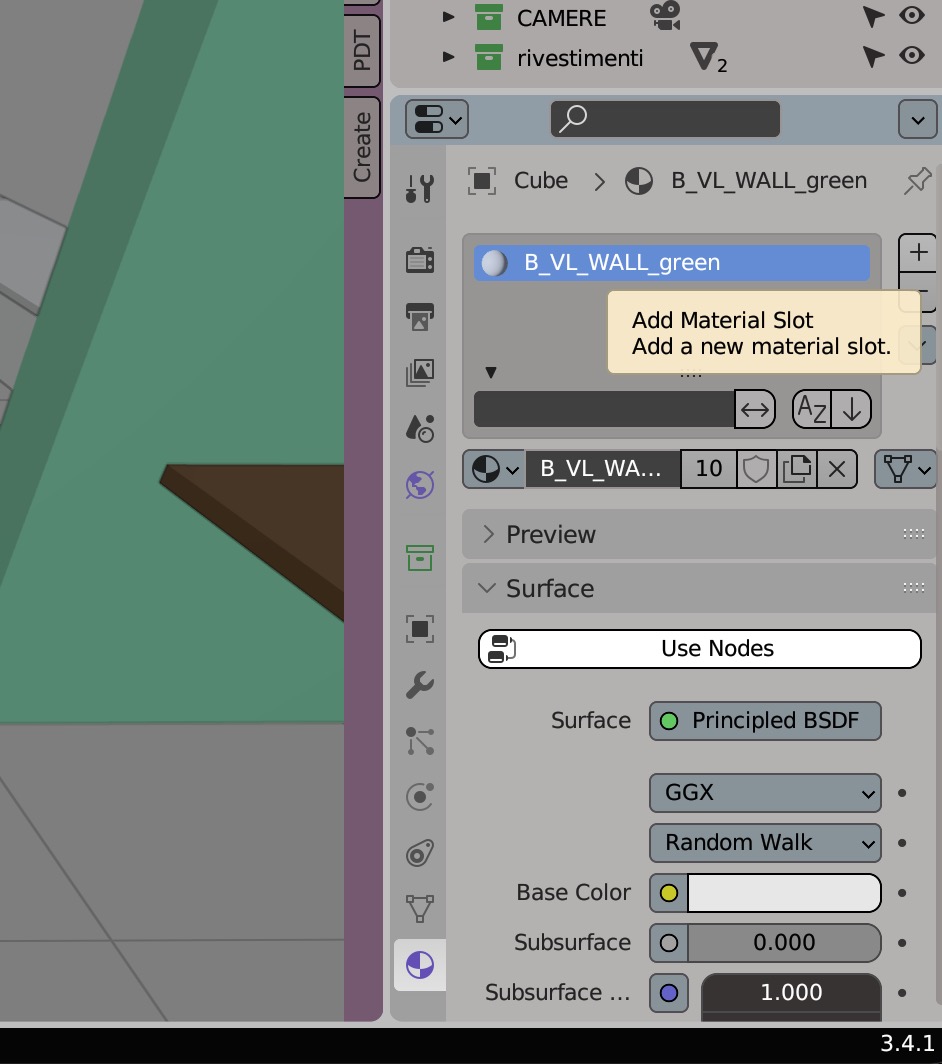Image resolution: width=942 pixels, height=1064 pixels.
Task: Open the World properties tab
Action: 419,486
